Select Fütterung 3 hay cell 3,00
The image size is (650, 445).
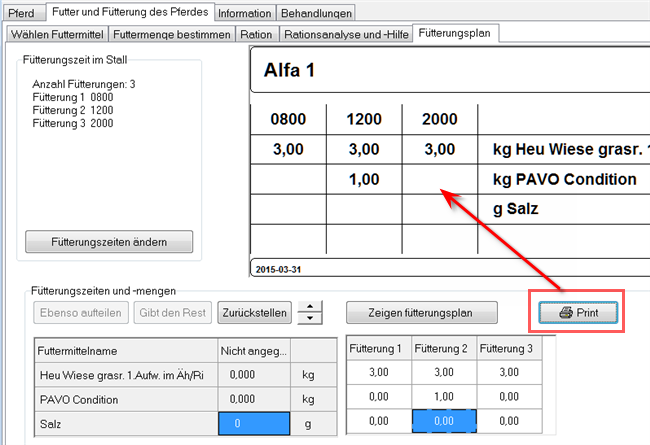click(x=509, y=372)
